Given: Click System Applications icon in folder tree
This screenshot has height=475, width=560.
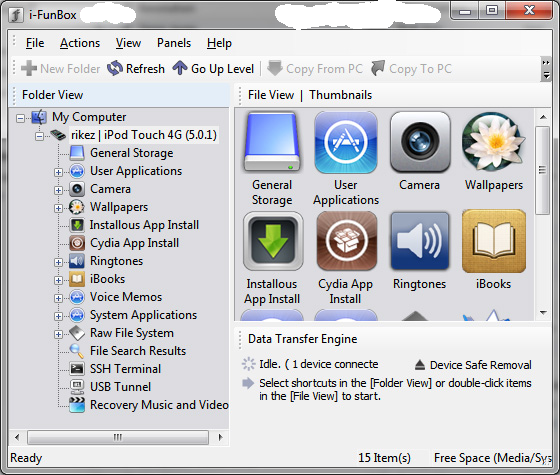Looking at the screenshot, I should point(77,315).
